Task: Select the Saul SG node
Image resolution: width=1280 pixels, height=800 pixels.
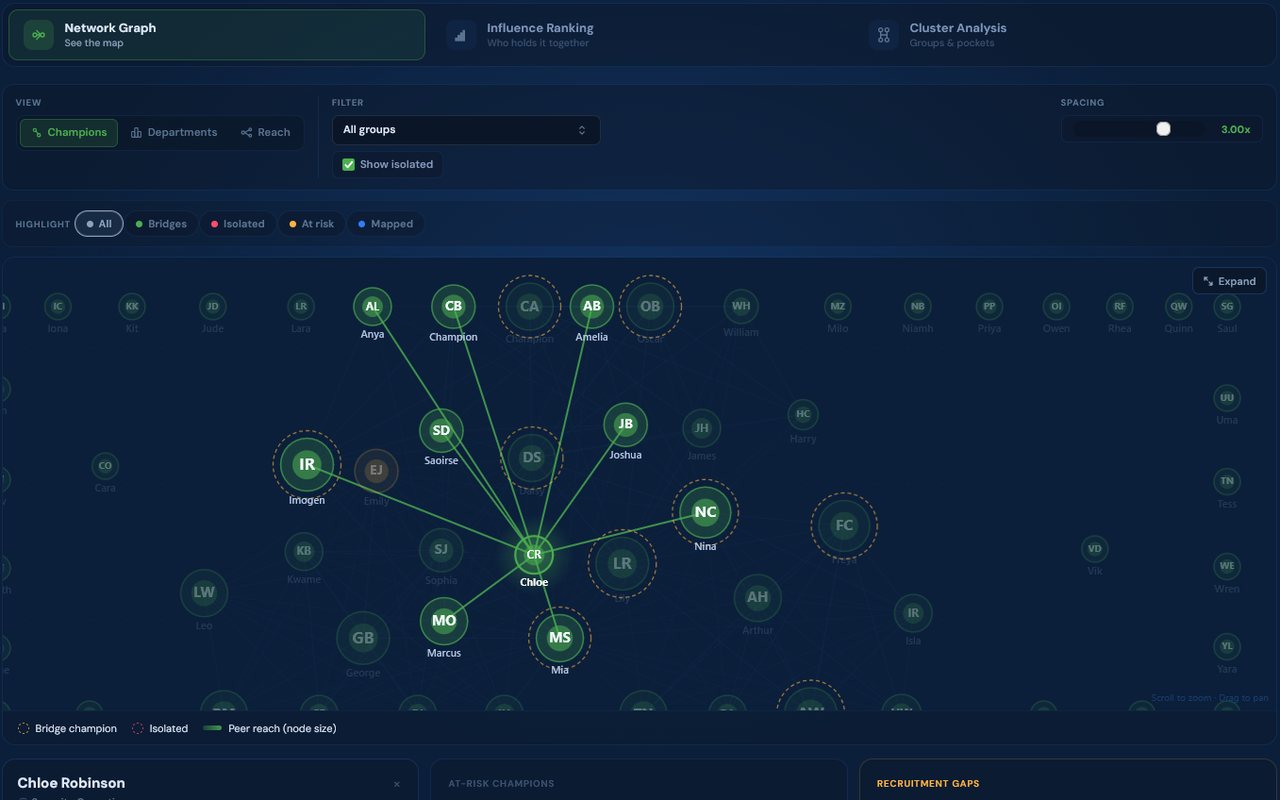Action: pos(1228,306)
